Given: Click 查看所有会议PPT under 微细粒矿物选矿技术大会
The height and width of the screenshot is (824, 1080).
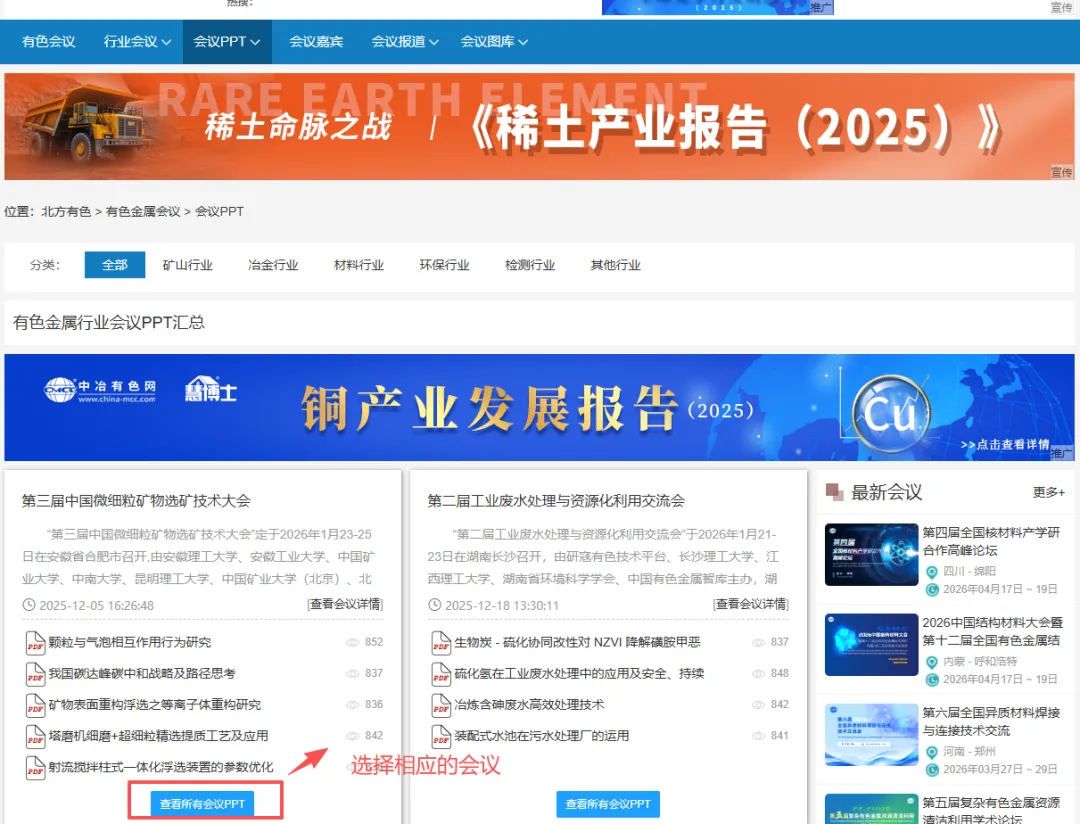Looking at the screenshot, I should (202, 804).
